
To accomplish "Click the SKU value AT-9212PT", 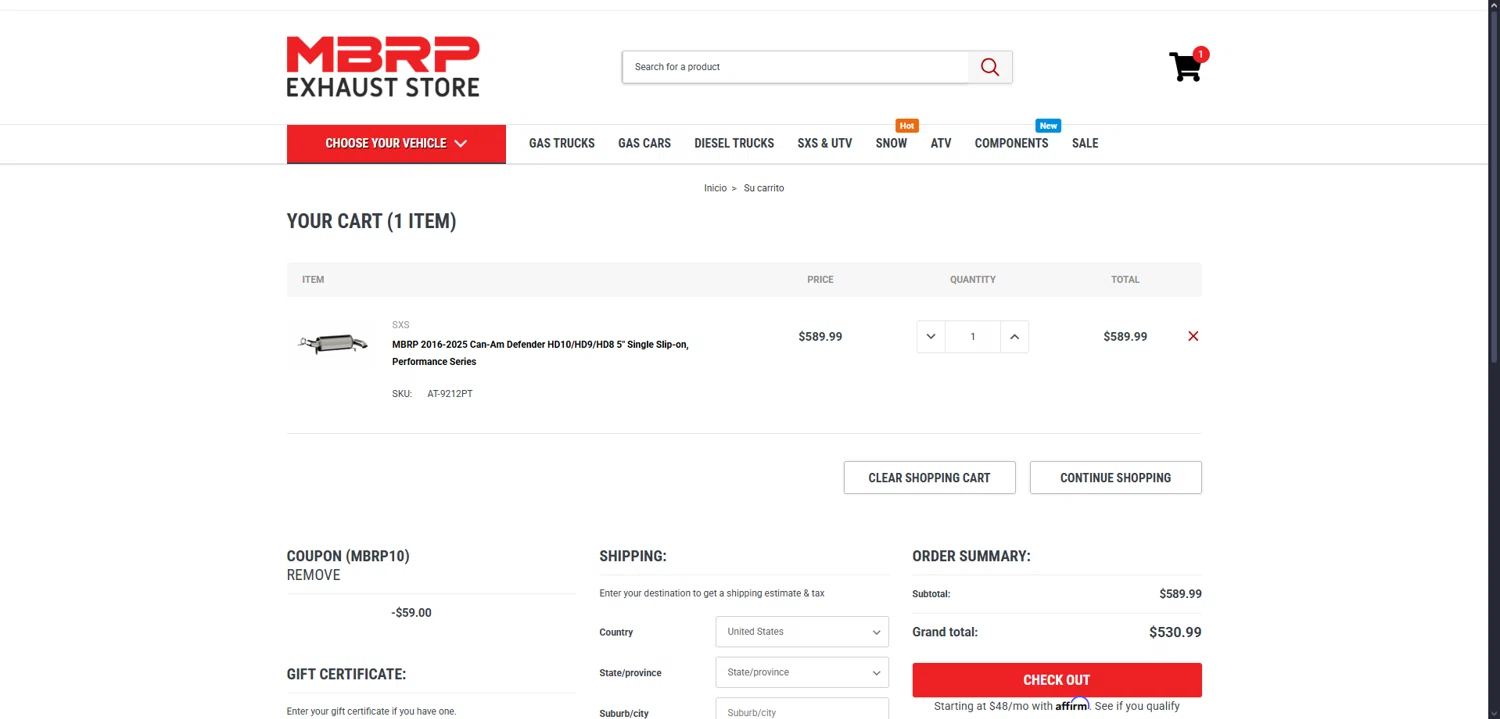I will pos(450,394).
